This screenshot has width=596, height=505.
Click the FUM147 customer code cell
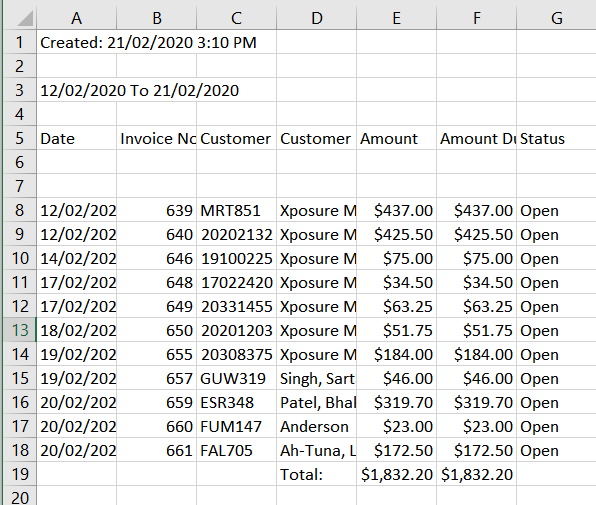[236, 426]
